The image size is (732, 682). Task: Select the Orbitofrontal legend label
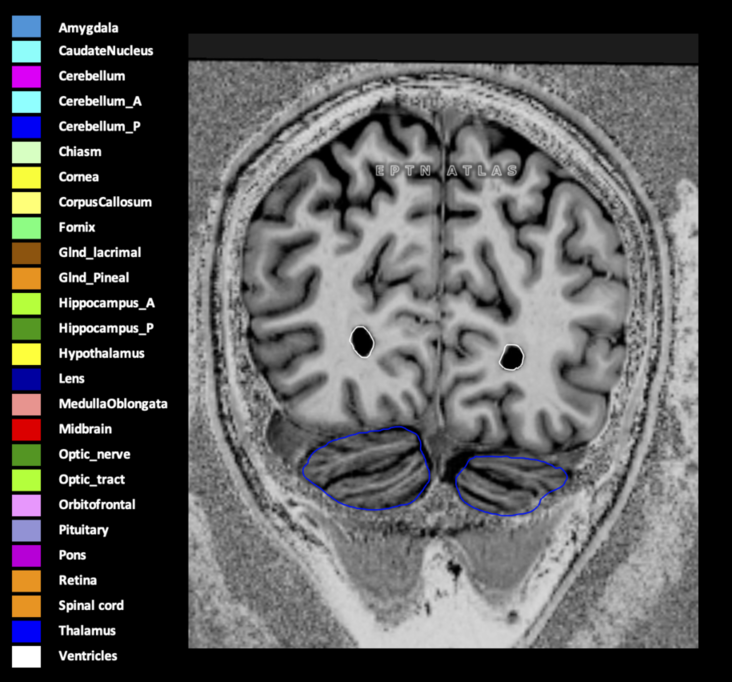tap(97, 505)
